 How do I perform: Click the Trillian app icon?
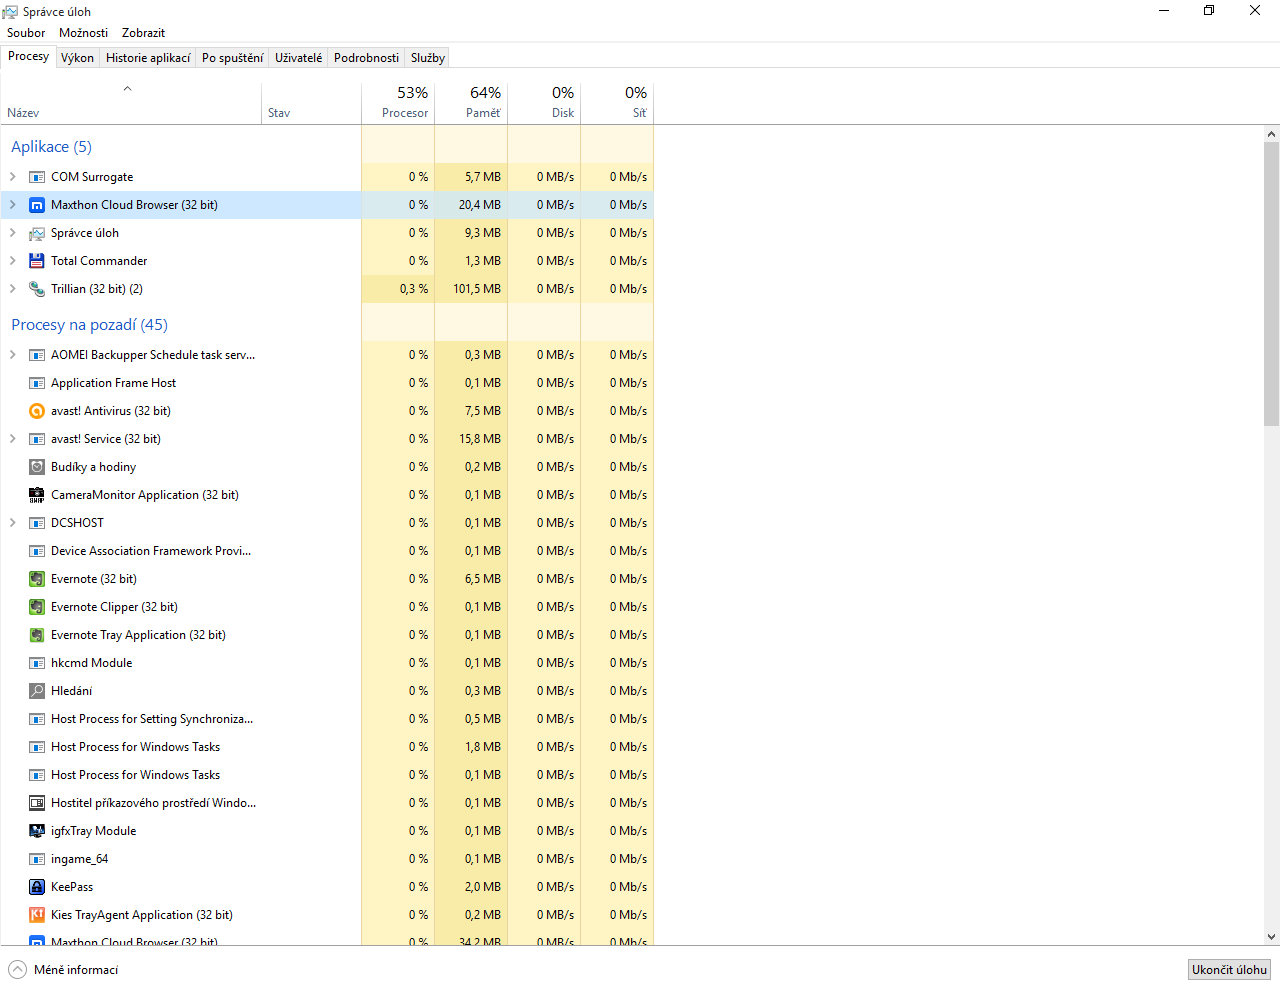click(x=37, y=289)
